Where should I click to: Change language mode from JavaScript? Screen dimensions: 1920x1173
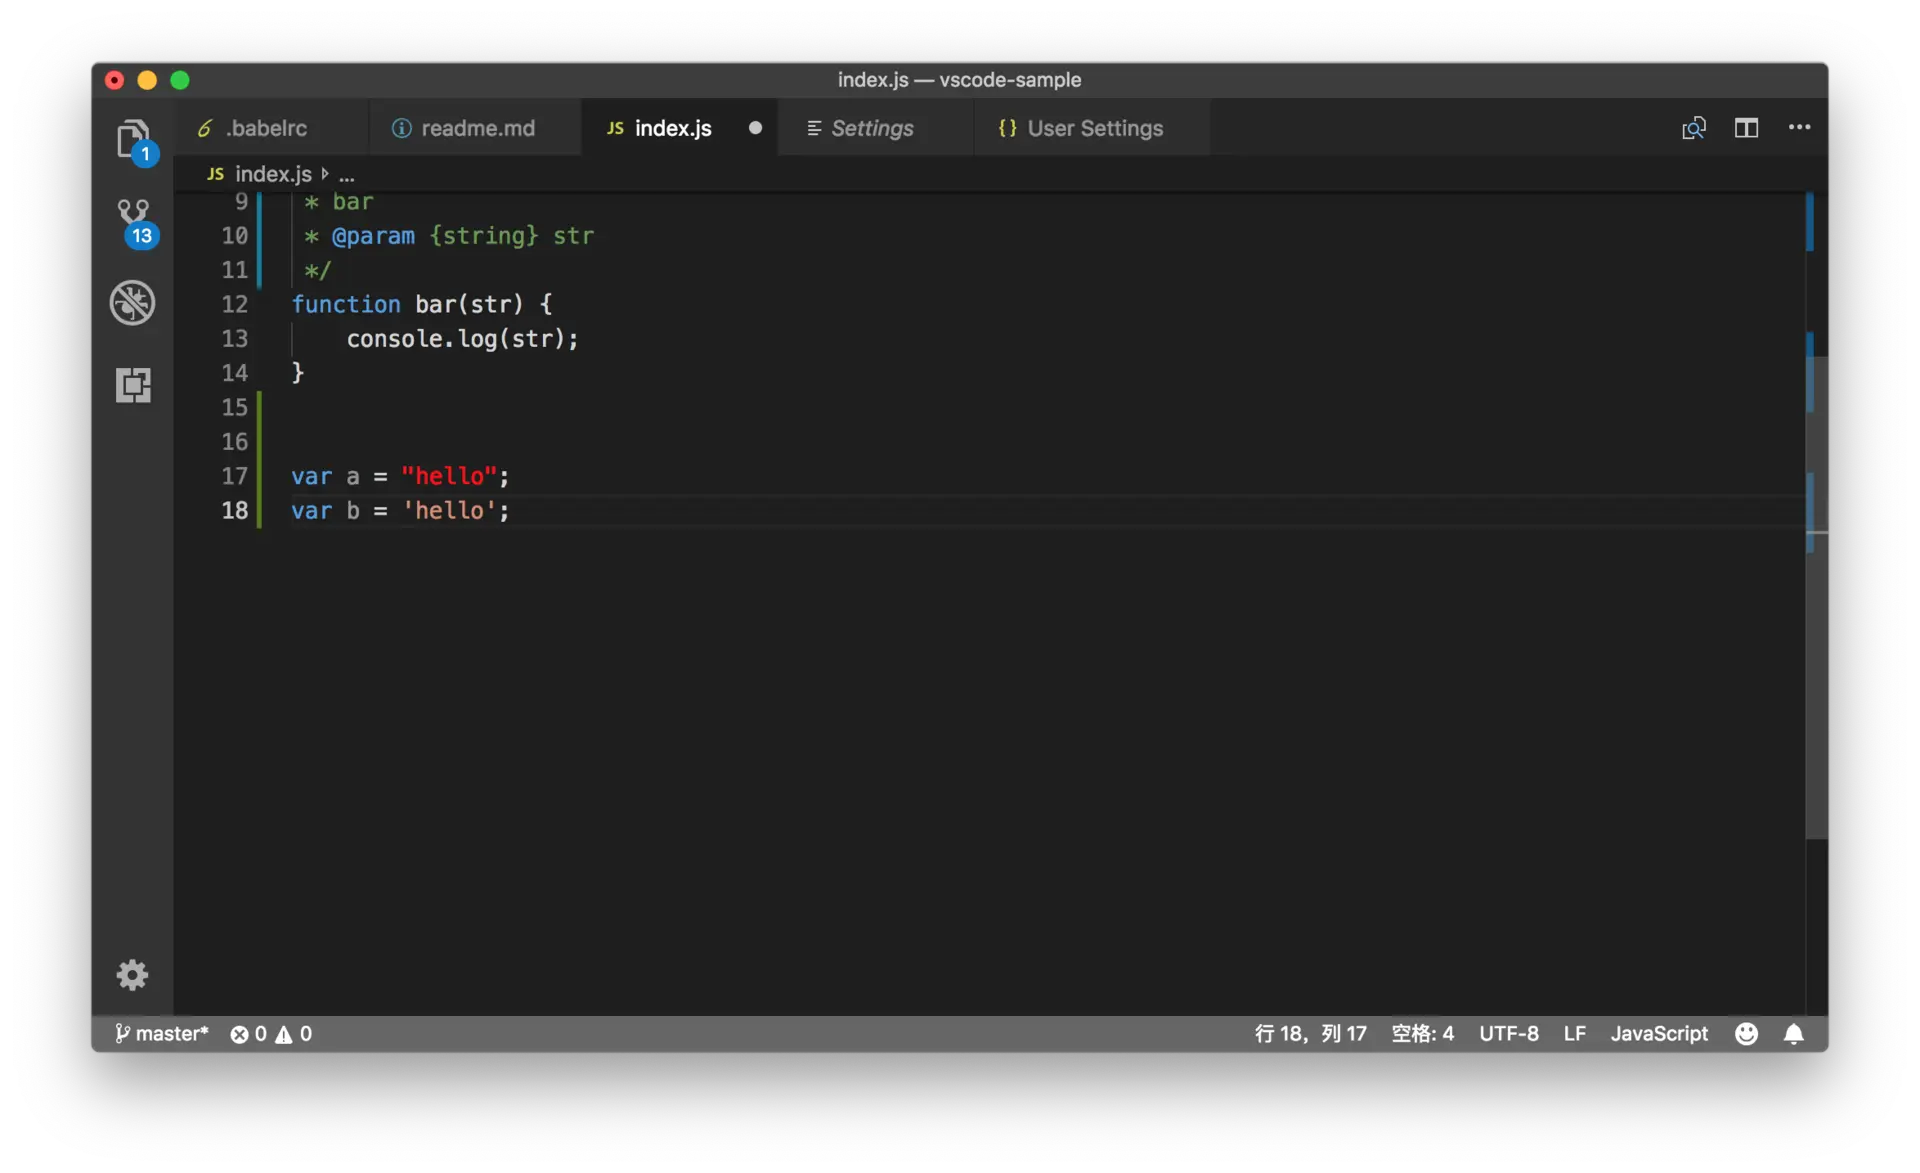(1658, 1033)
